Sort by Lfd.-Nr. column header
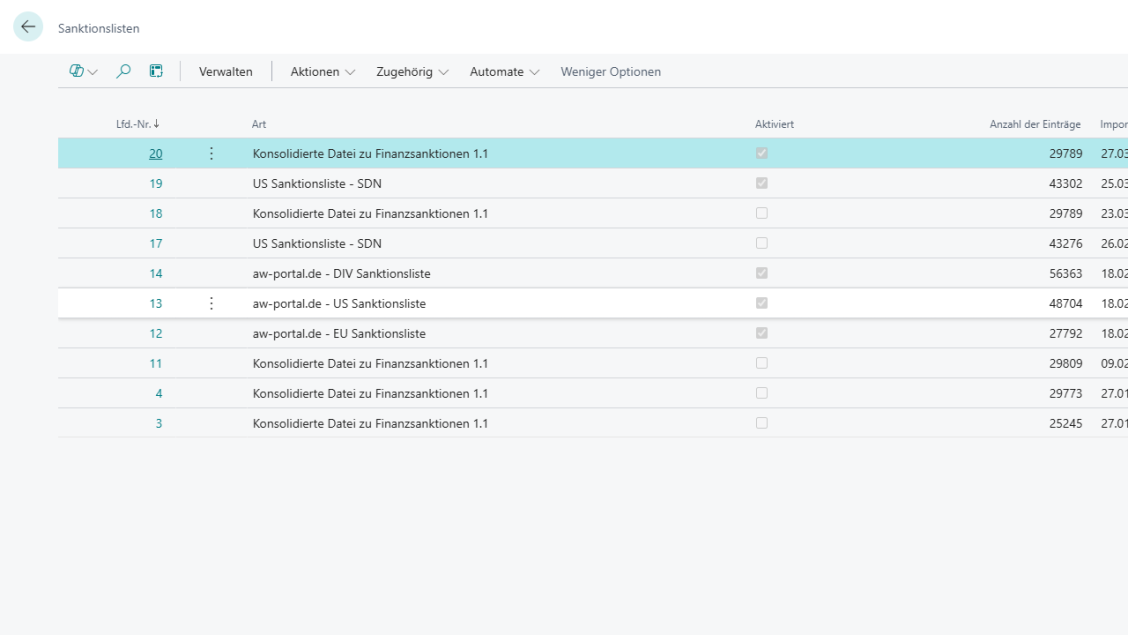1128x635 pixels. click(137, 124)
